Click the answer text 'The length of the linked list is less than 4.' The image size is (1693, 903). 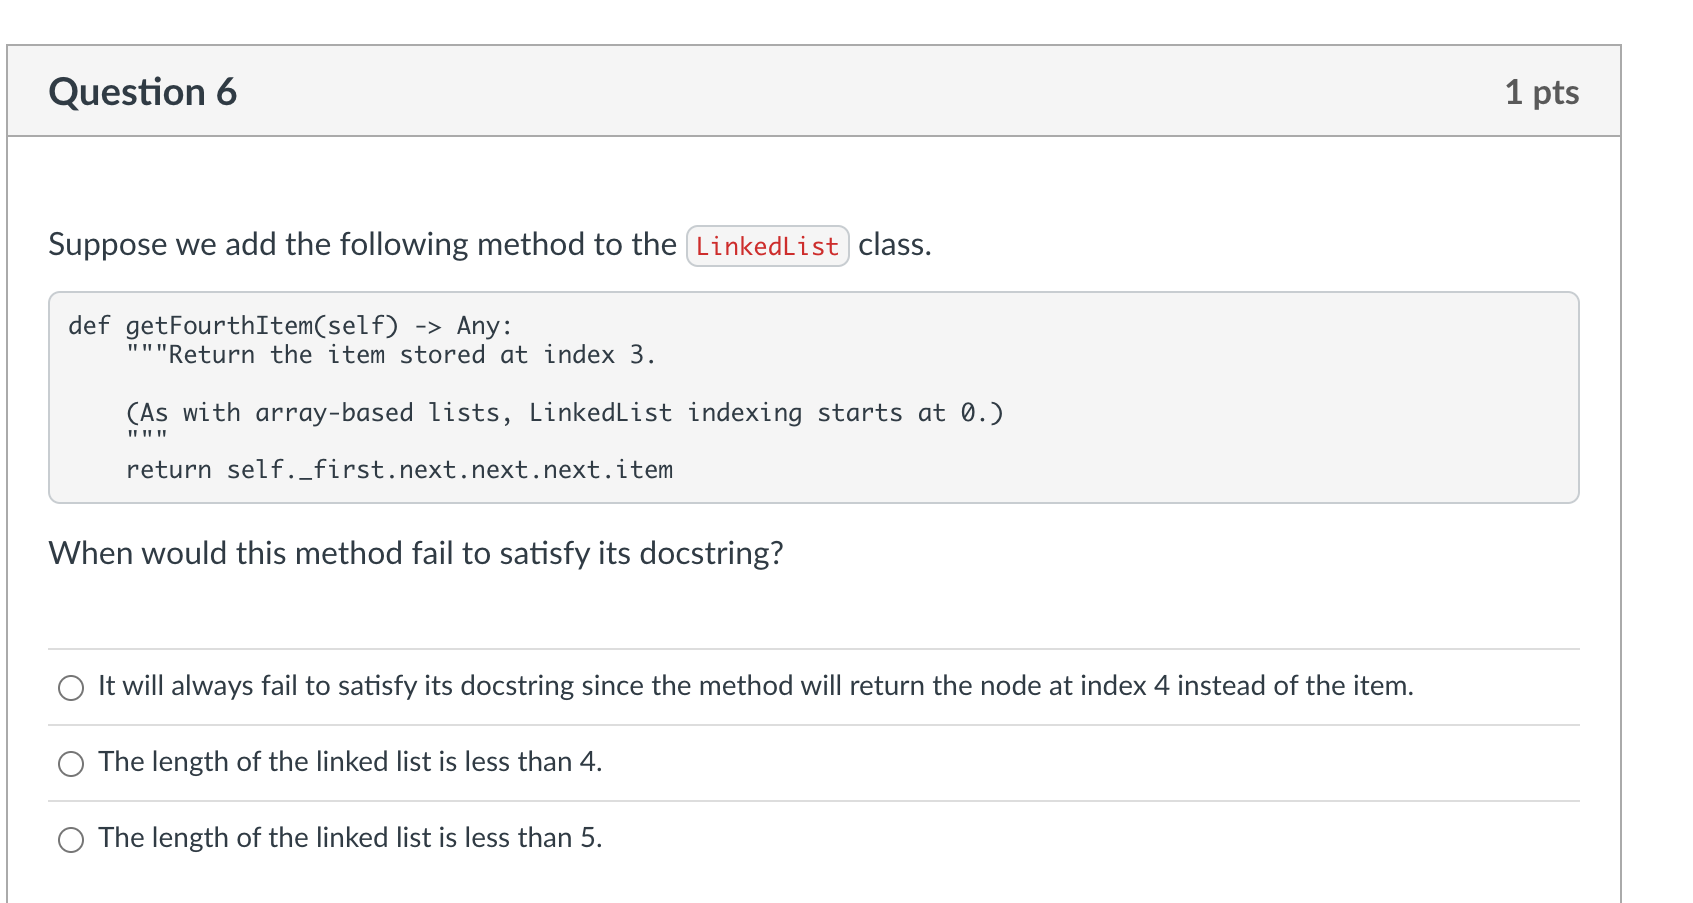pos(350,762)
